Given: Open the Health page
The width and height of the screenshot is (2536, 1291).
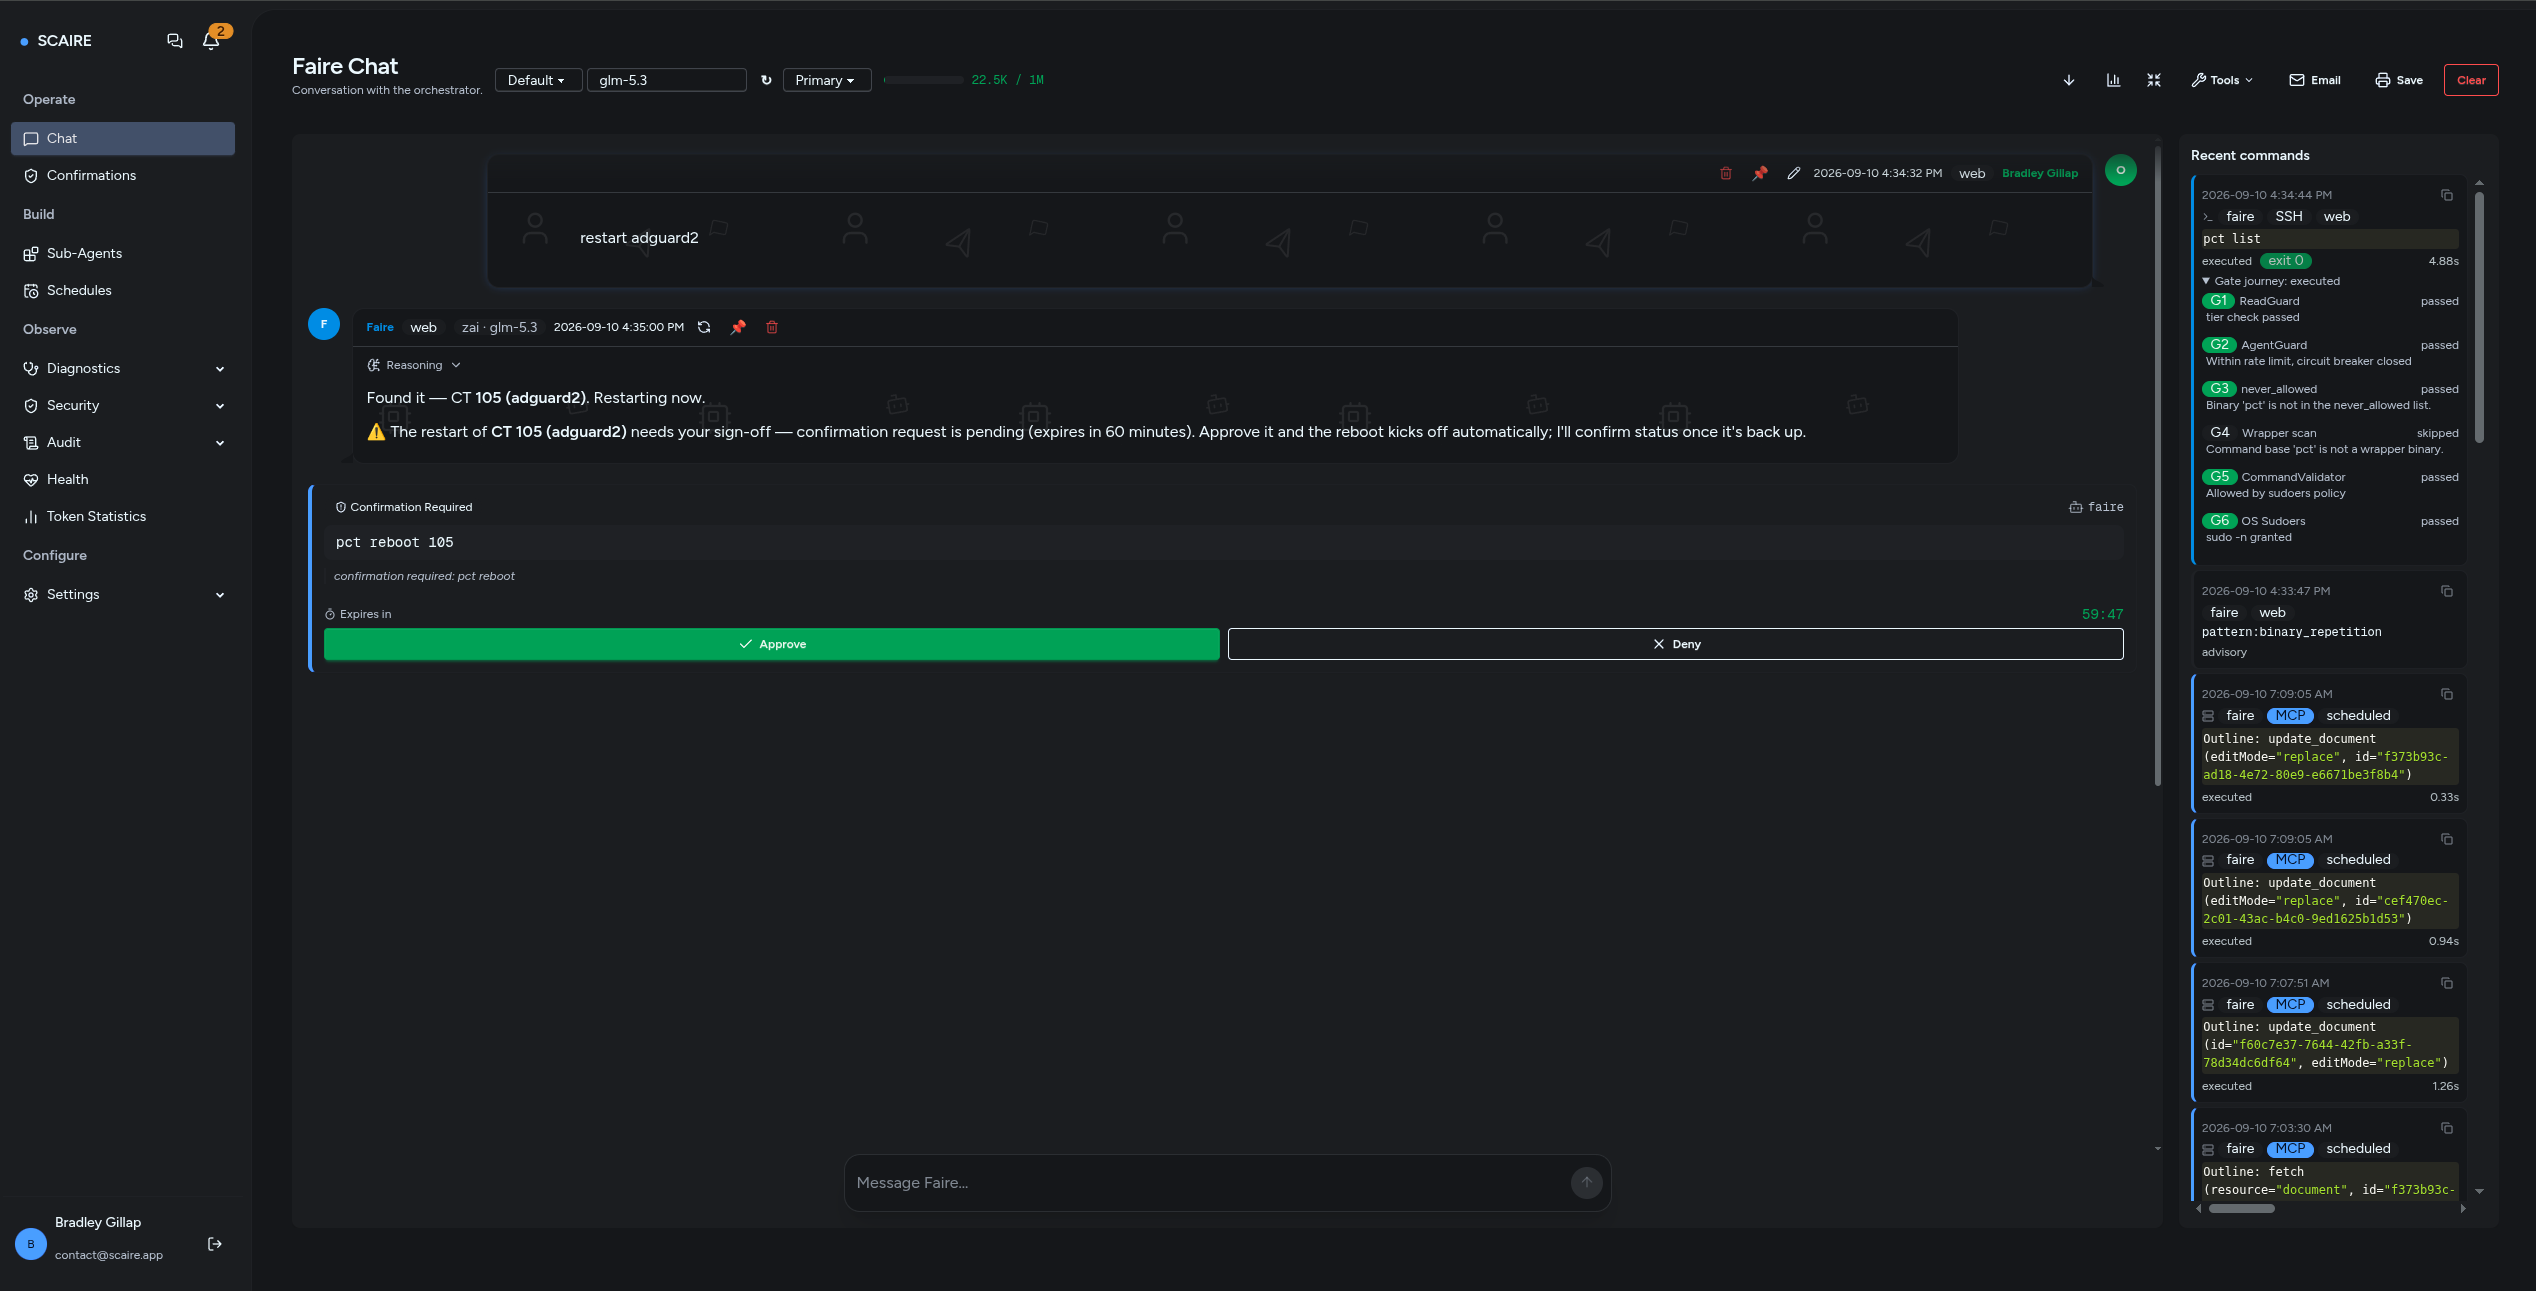Looking at the screenshot, I should (123, 480).
